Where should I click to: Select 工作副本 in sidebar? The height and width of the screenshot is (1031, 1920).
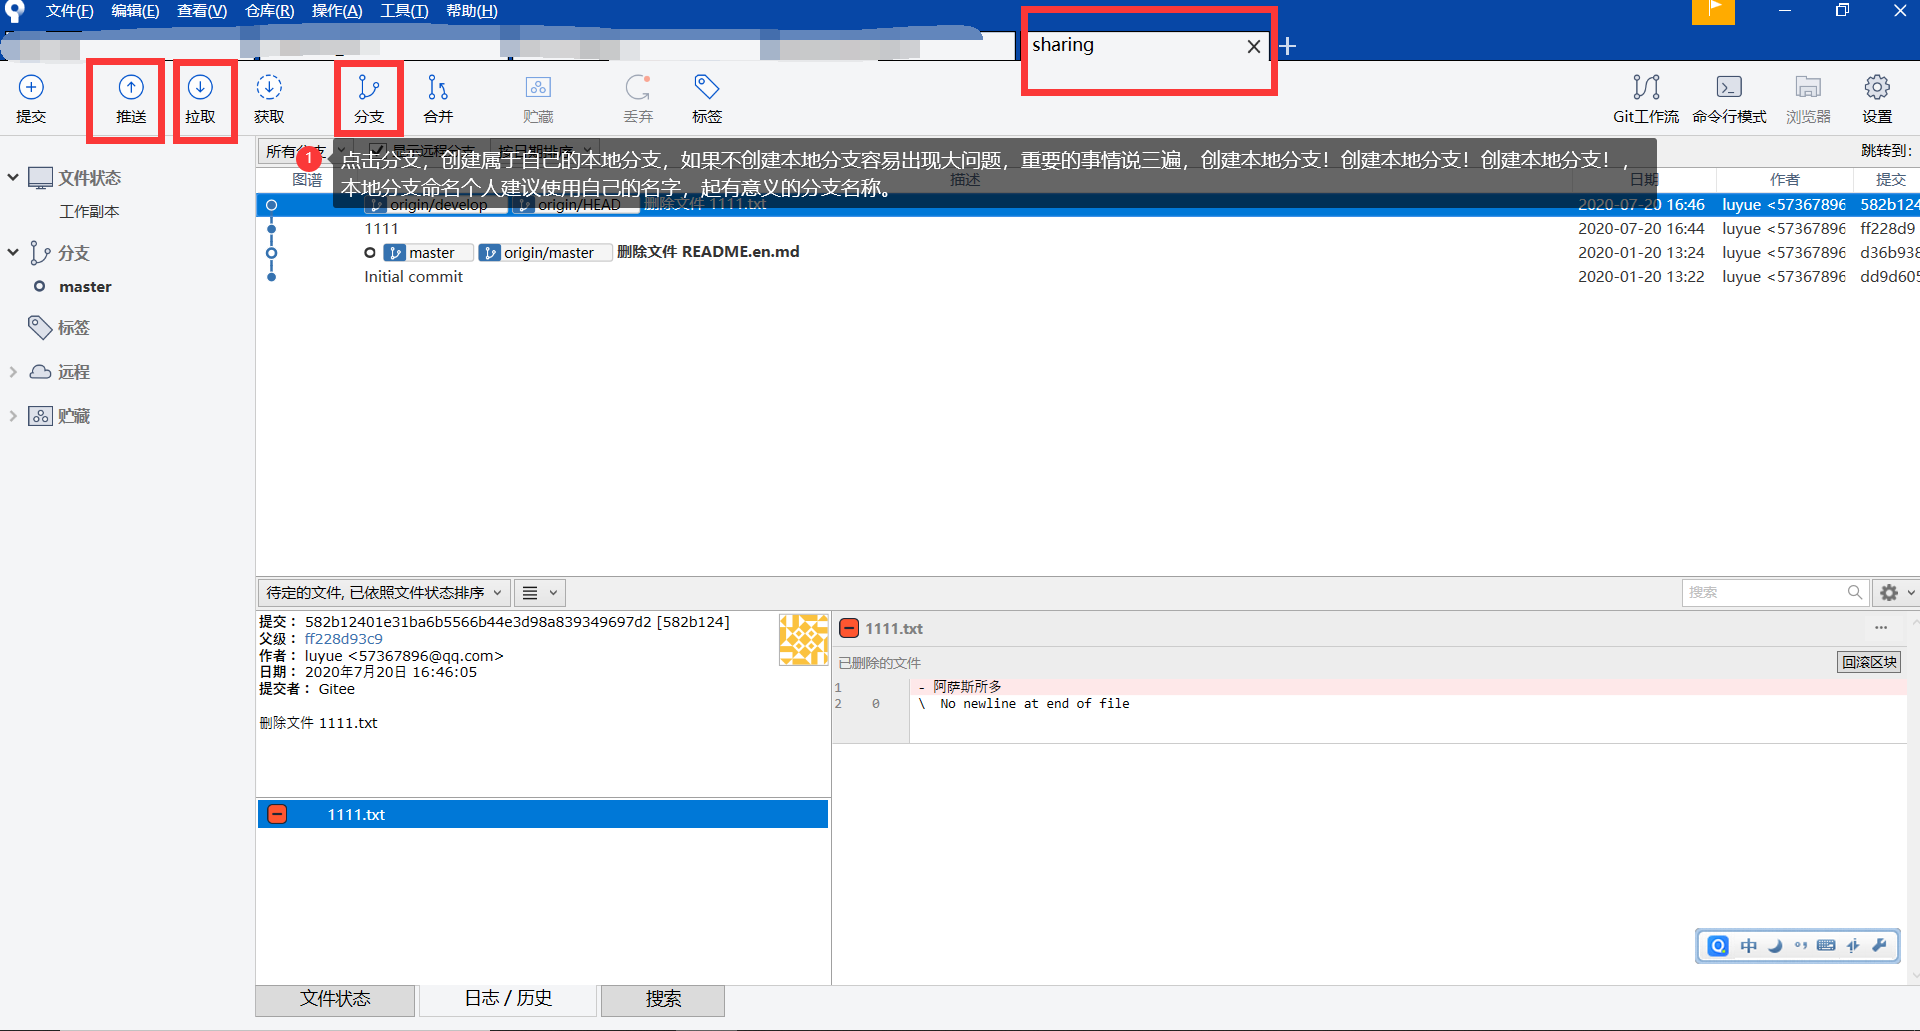click(89, 212)
